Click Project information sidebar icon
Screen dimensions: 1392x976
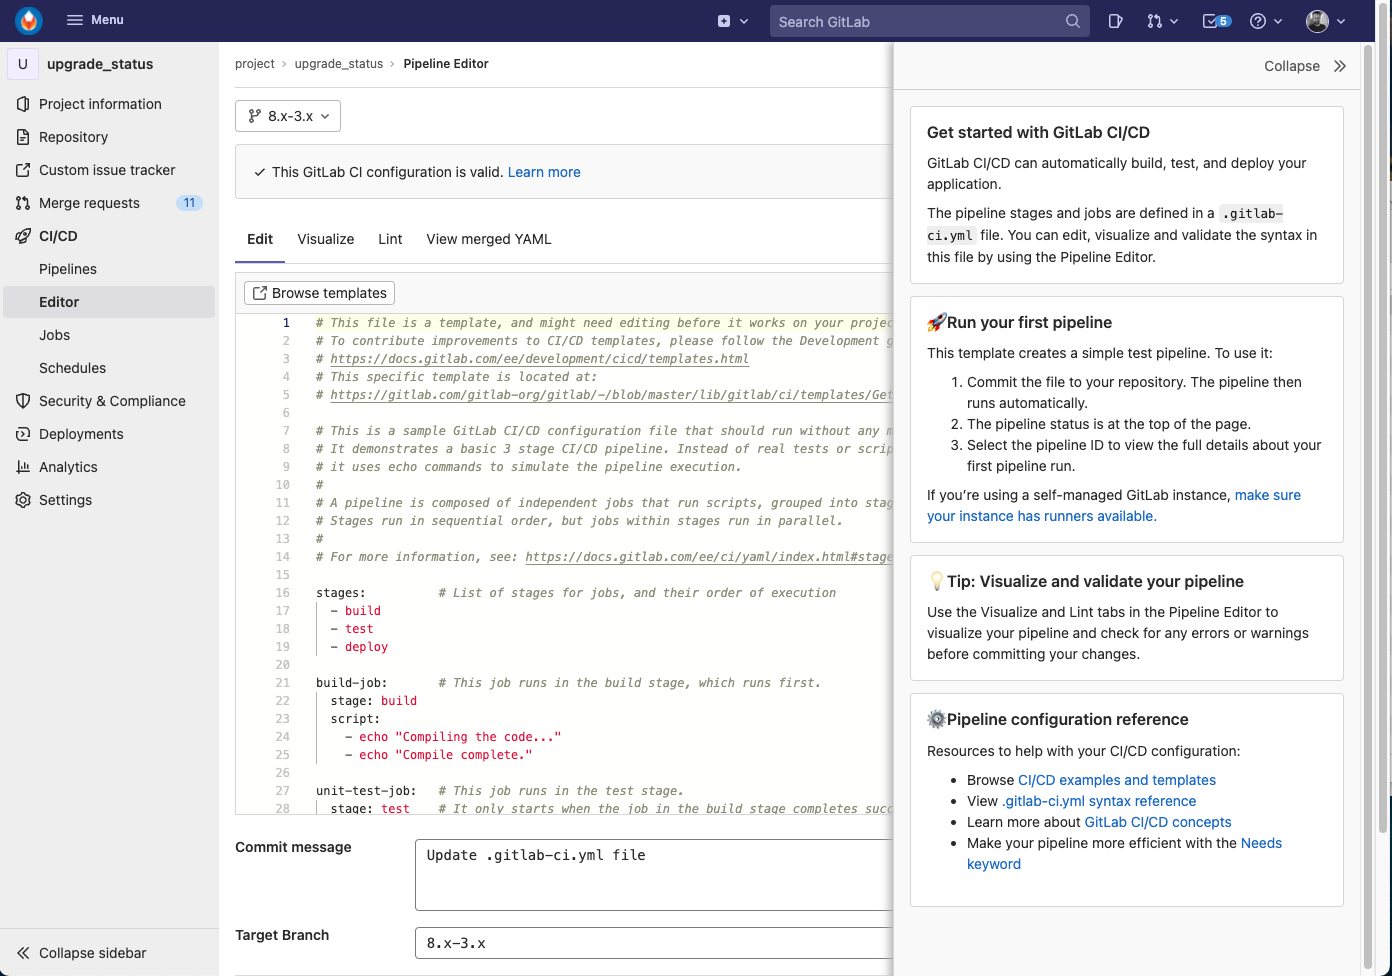coord(23,104)
